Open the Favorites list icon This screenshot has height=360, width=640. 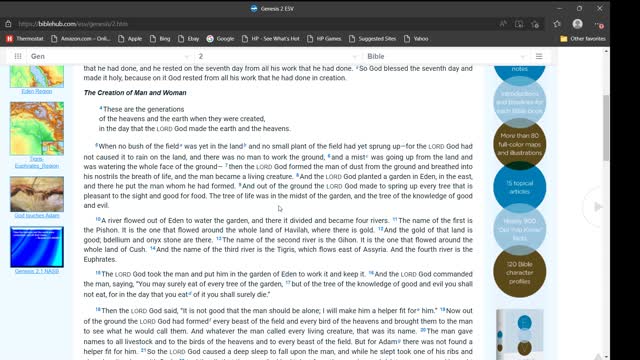click(557, 24)
